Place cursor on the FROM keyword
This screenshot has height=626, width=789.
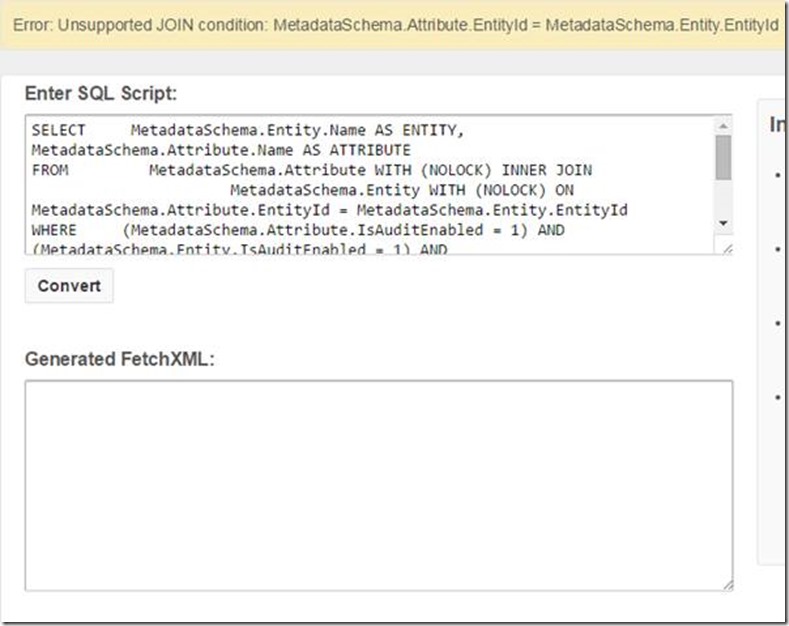[49, 170]
